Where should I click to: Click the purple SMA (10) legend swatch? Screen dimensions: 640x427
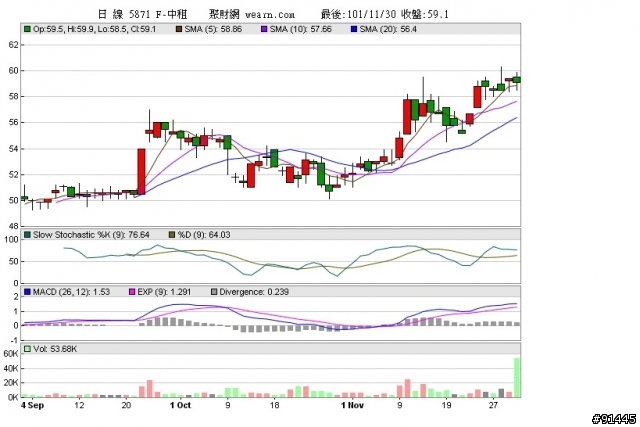tap(264, 29)
